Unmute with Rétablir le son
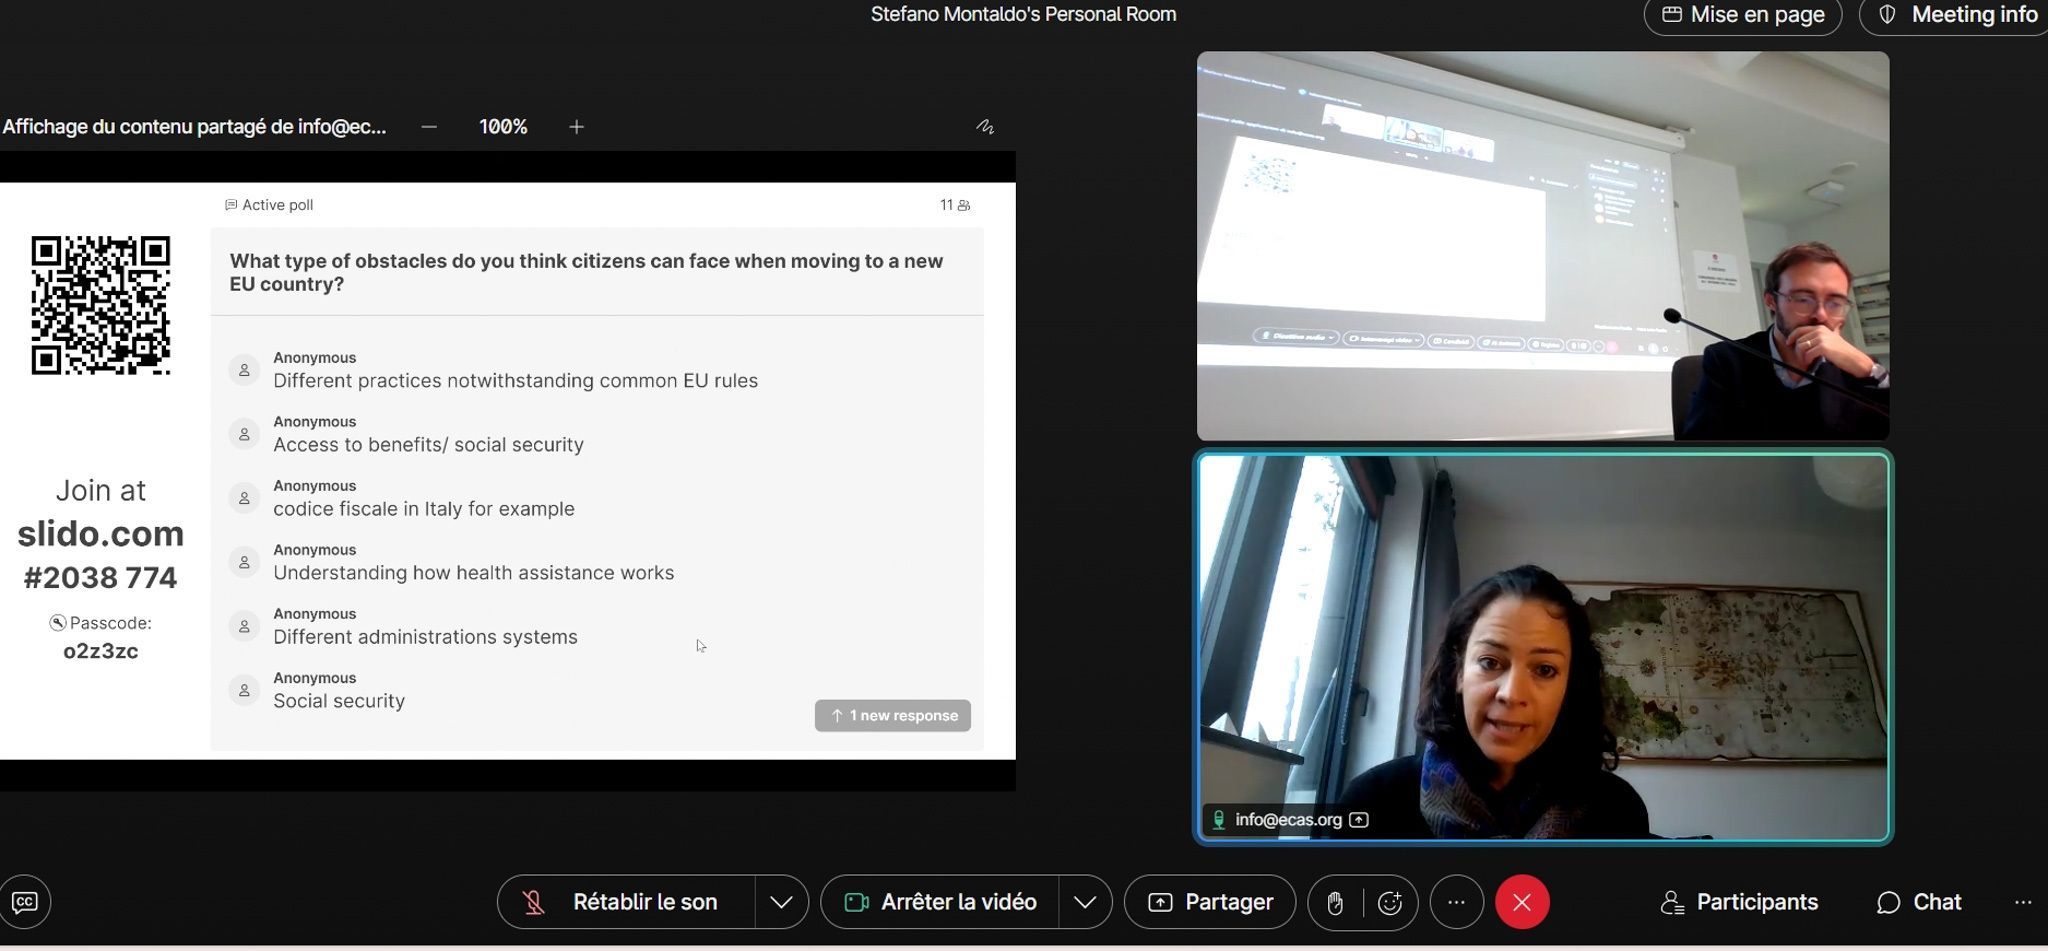This screenshot has width=2048, height=951. point(626,902)
